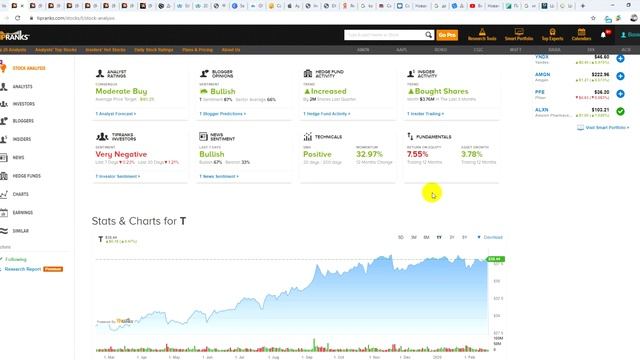Click the News Sentiment card icon
640x360 pixels.
point(203,136)
